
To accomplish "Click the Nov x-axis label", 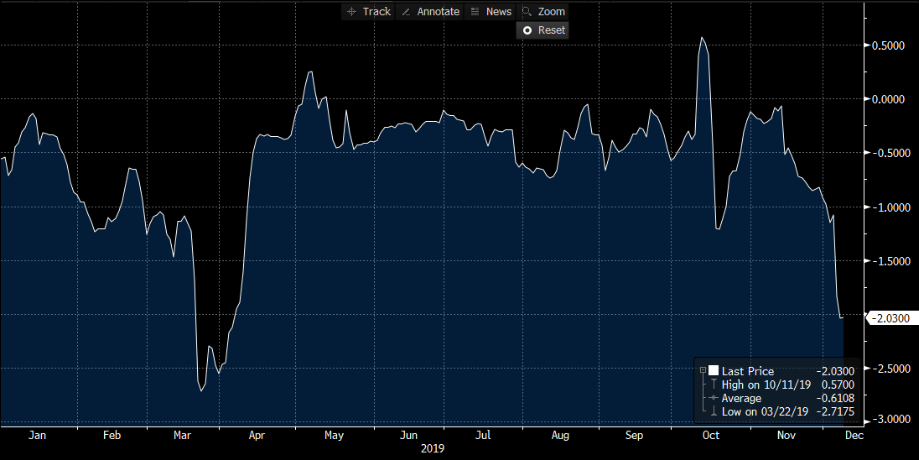I will [786, 435].
